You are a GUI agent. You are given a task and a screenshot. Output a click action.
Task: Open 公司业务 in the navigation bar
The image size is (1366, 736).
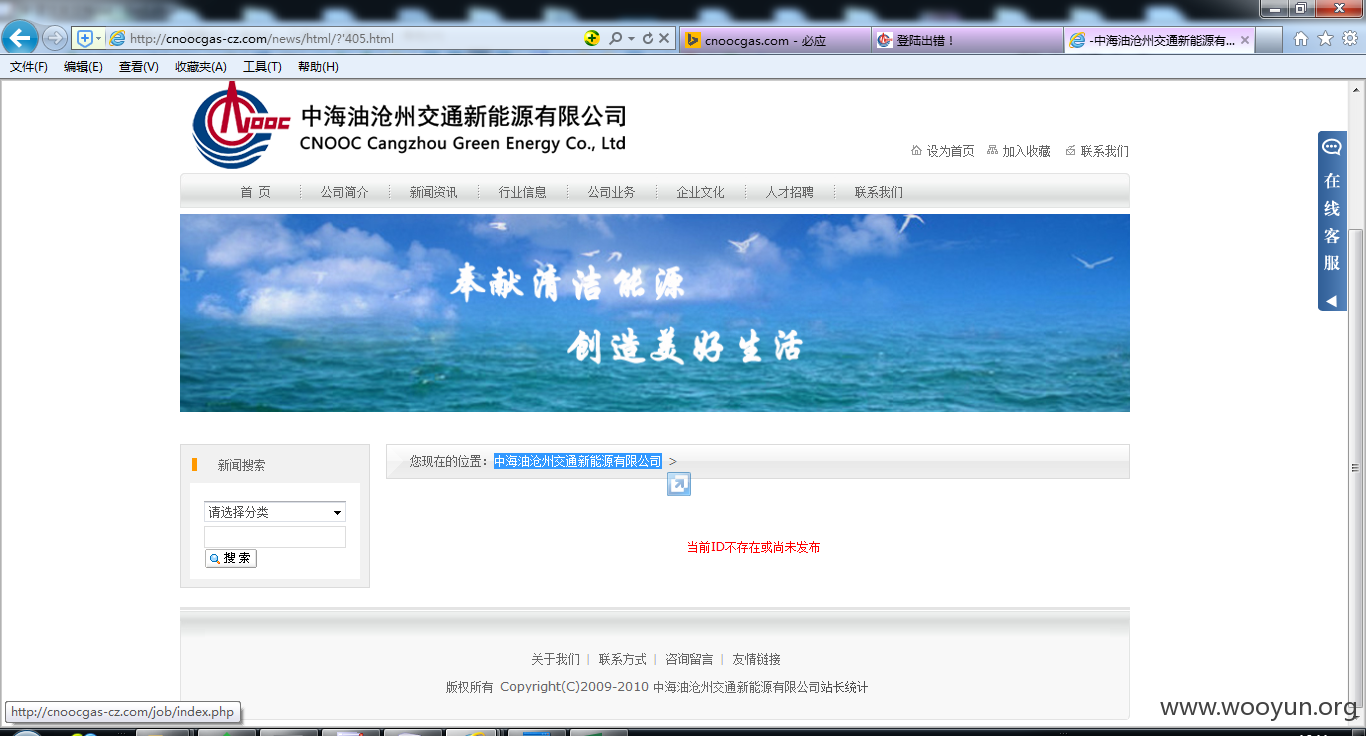[611, 192]
